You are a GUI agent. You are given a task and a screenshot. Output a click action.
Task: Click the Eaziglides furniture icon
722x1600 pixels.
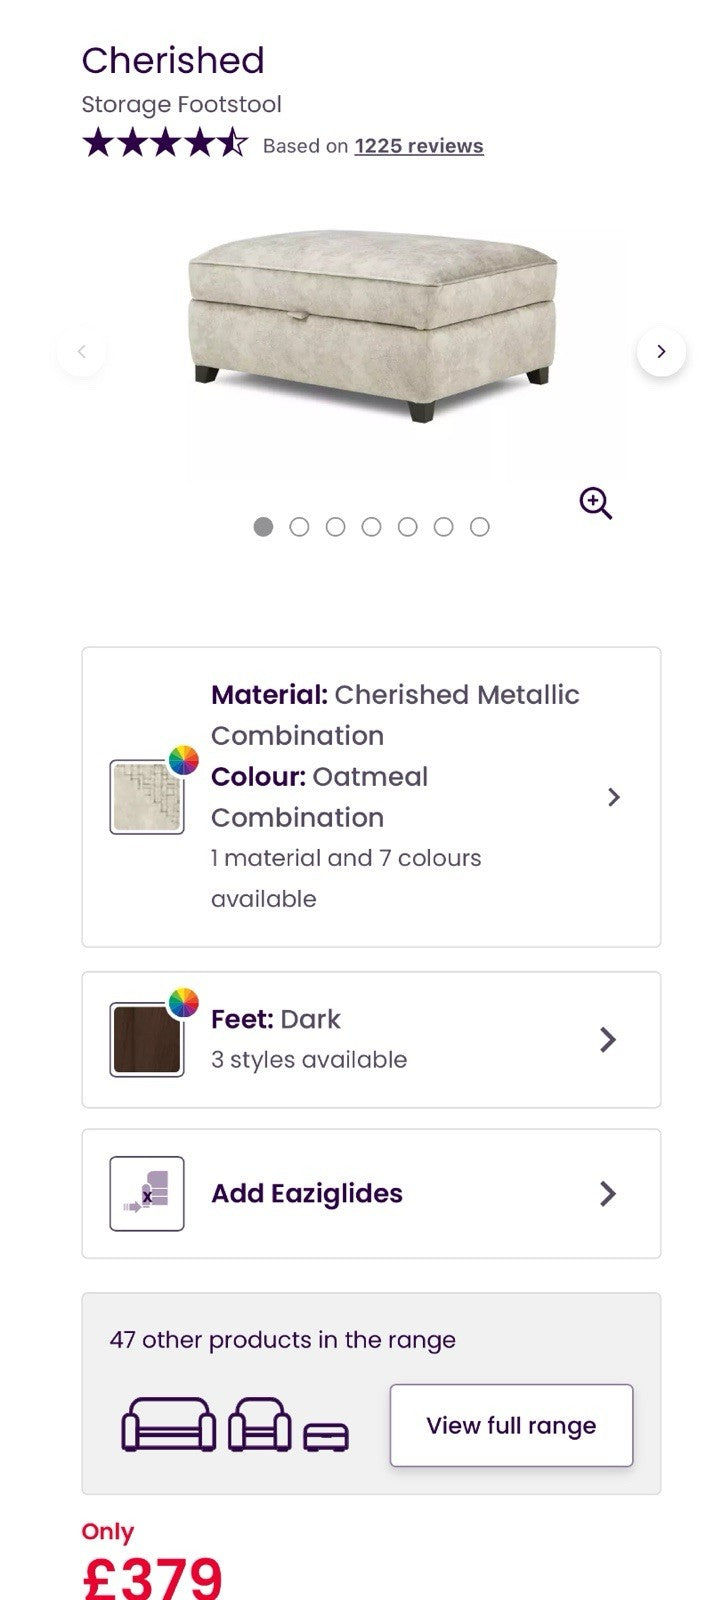tap(147, 1194)
